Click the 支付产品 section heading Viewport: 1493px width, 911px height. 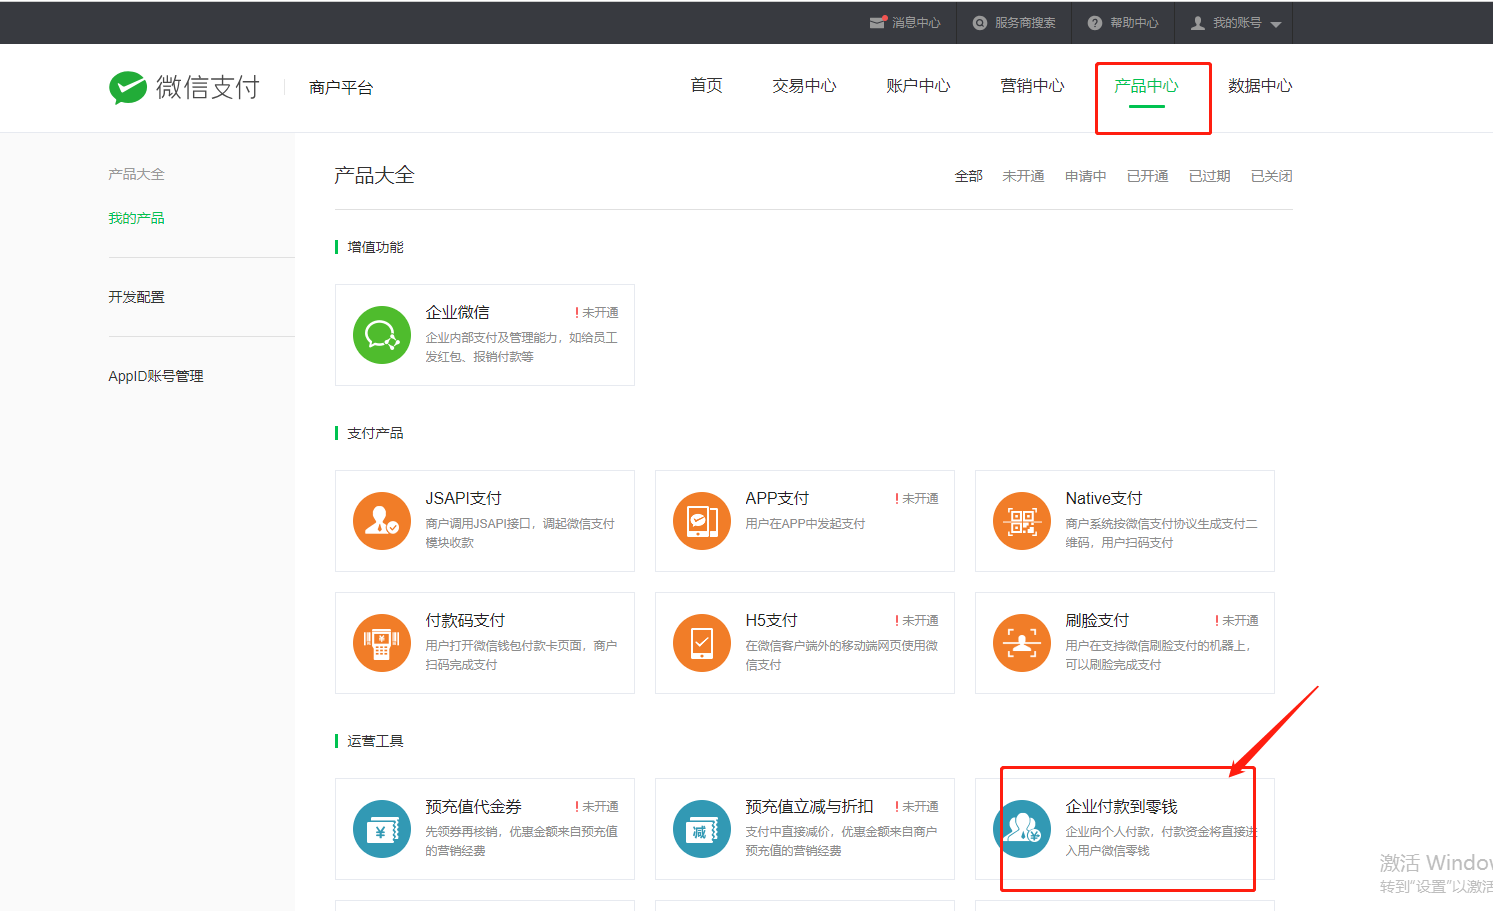click(375, 433)
